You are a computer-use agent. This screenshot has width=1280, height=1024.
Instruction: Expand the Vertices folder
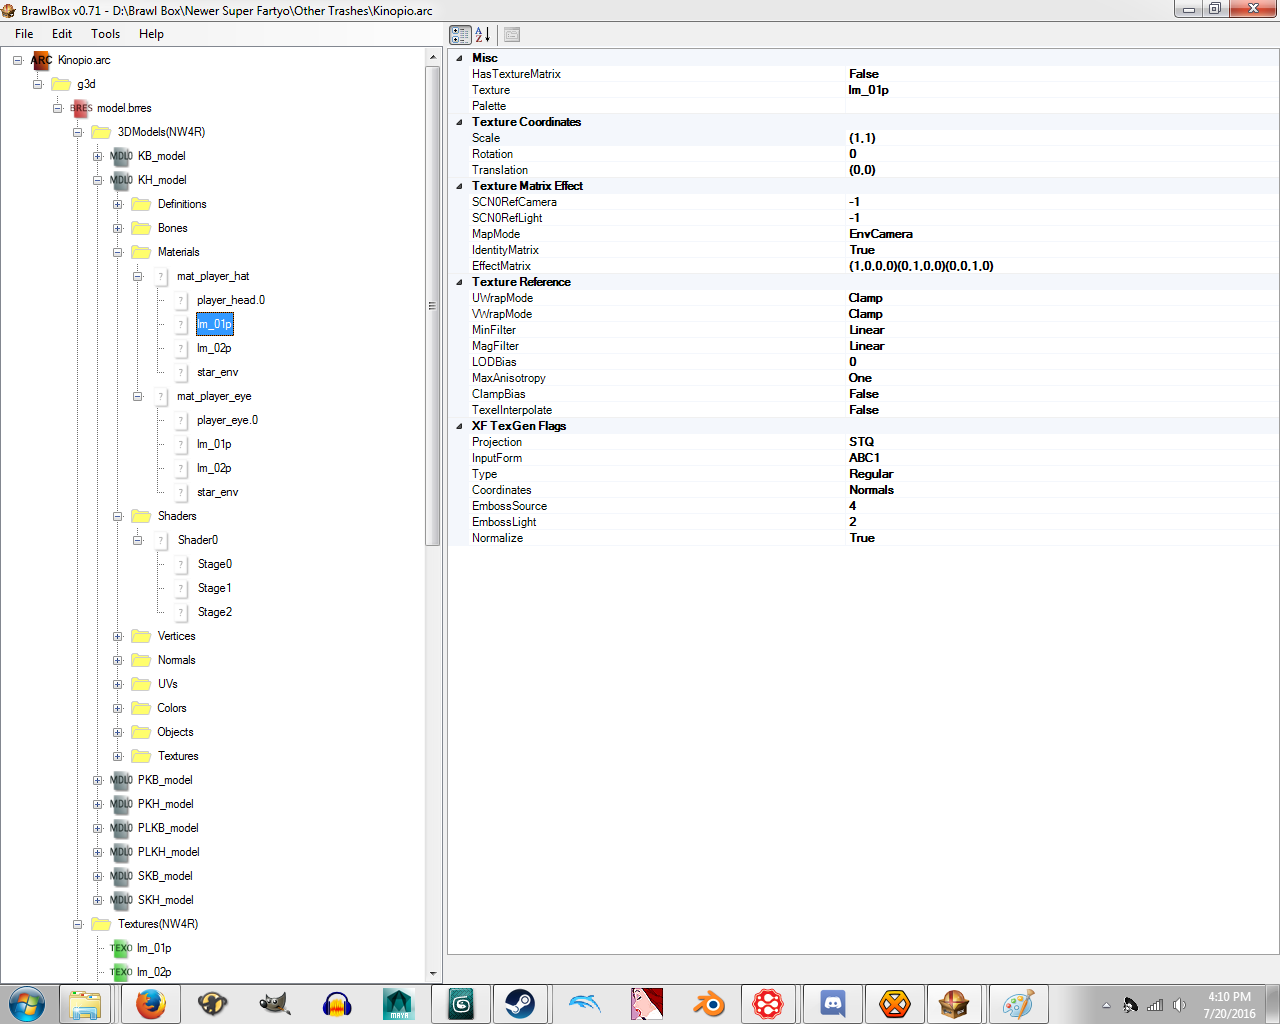point(118,636)
